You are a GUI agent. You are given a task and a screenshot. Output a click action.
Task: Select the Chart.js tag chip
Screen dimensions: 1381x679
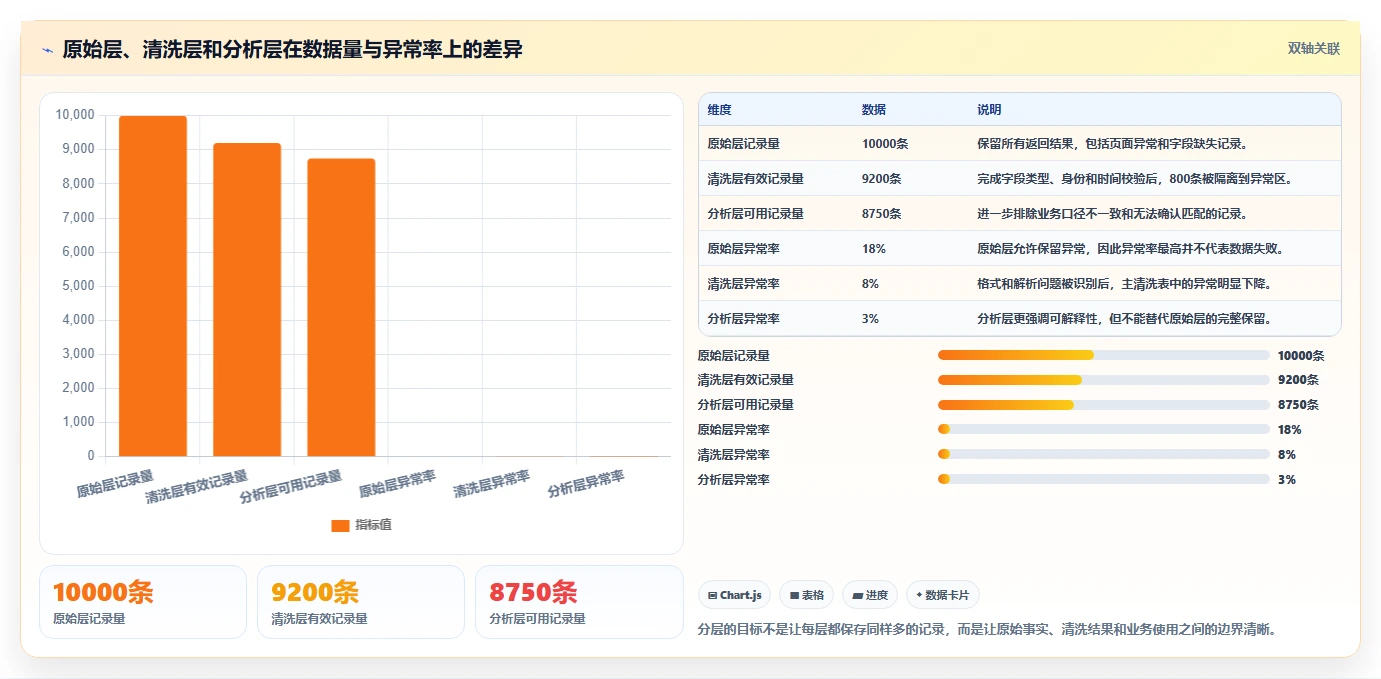(734, 595)
